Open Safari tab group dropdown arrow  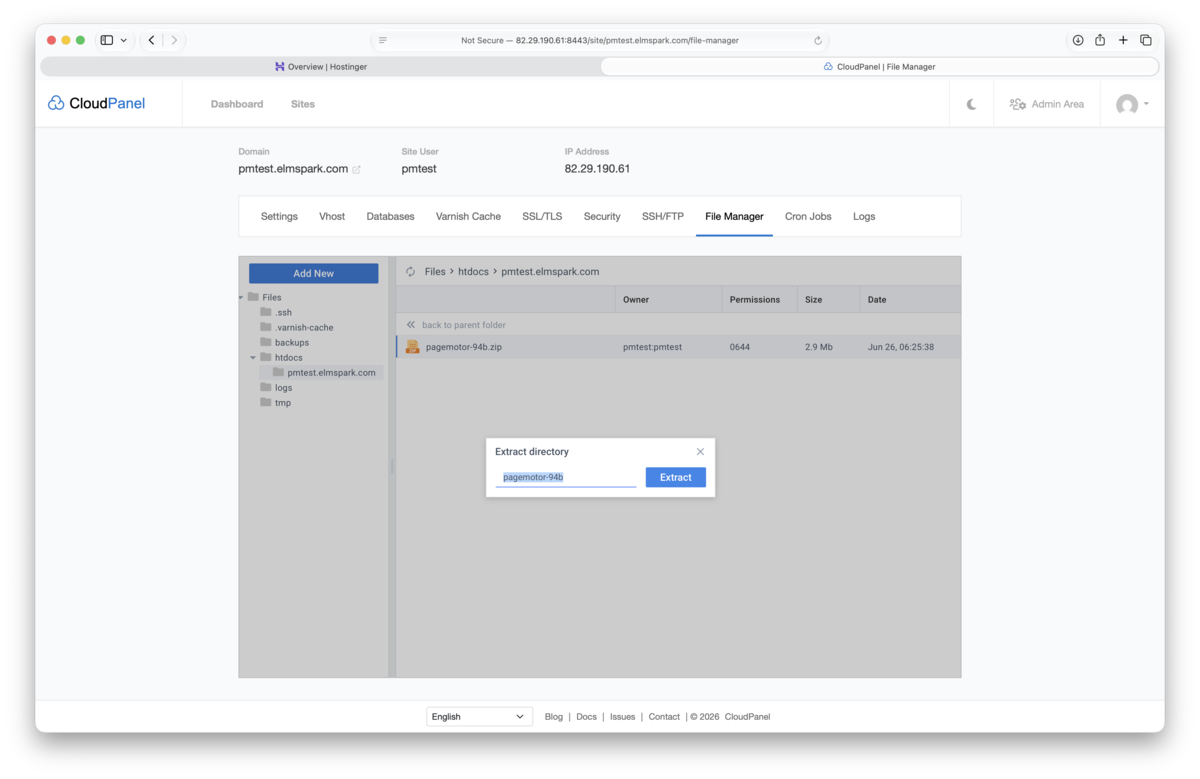tap(124, 40)
